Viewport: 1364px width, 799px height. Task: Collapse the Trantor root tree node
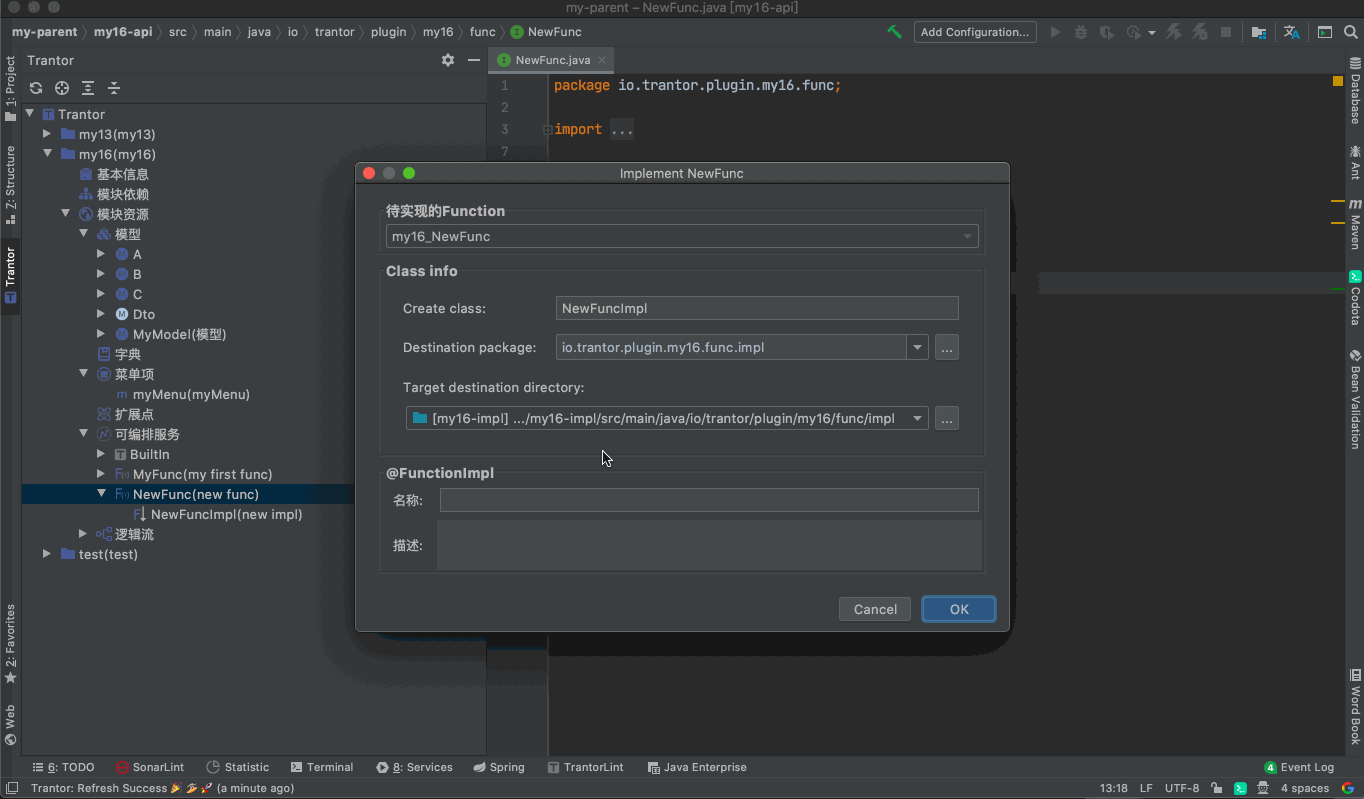point(30,114)
